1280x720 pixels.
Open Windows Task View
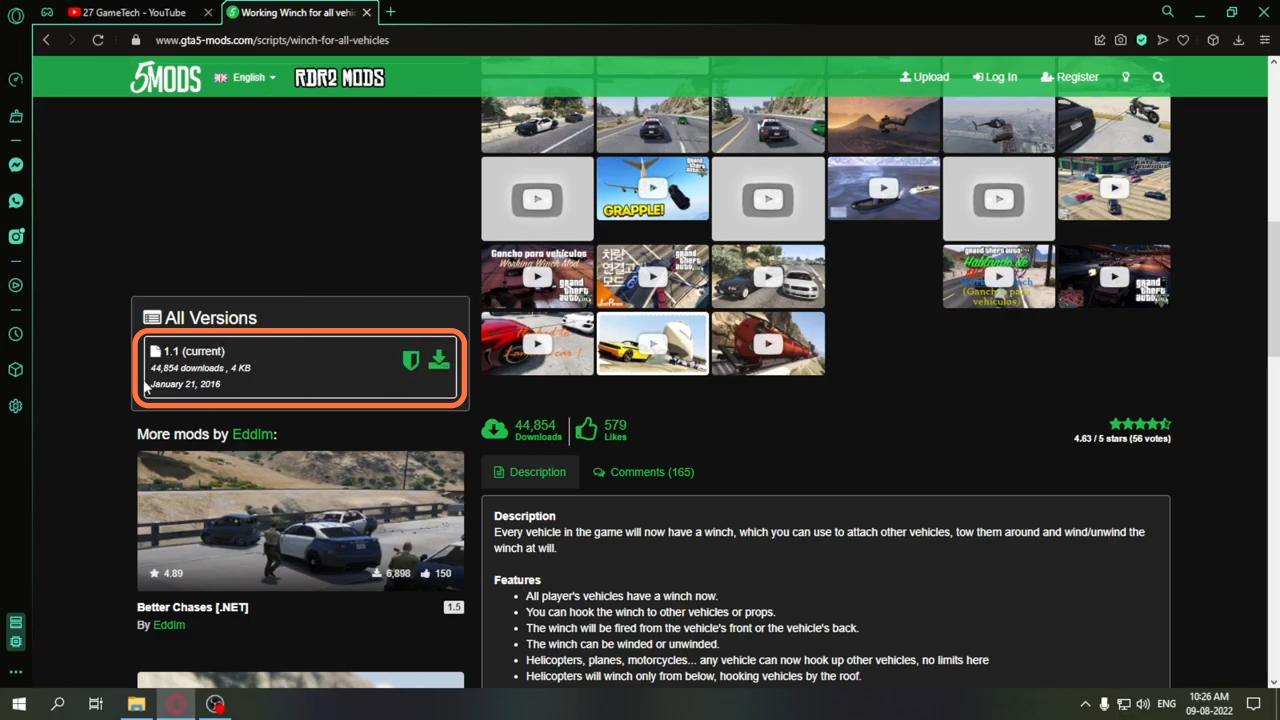(x=96, y=704)
